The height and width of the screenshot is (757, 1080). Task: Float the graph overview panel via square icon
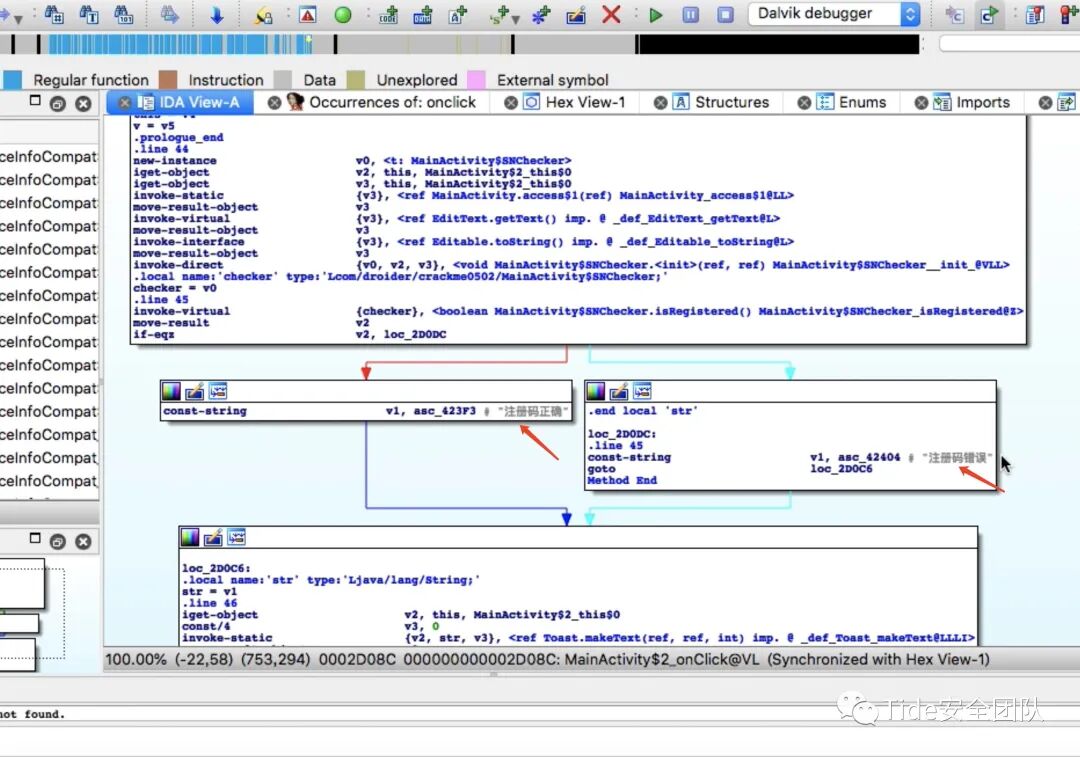click(x=35, y=538)
